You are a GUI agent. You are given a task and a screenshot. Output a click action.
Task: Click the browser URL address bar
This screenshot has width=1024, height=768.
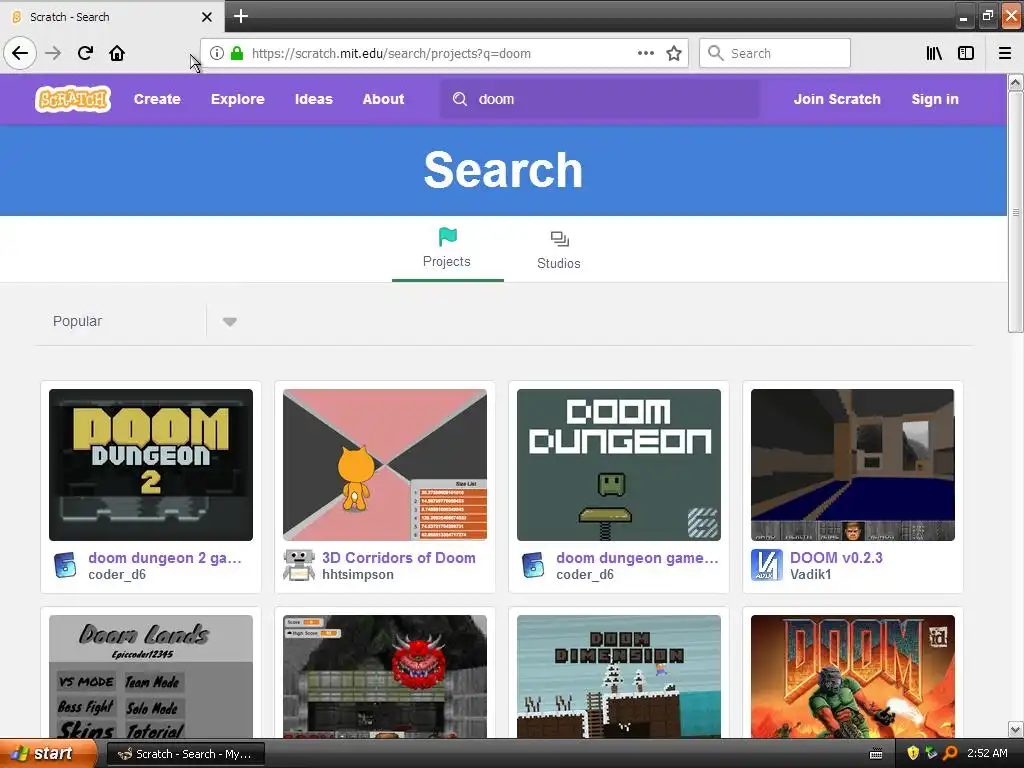coord(444,53)
